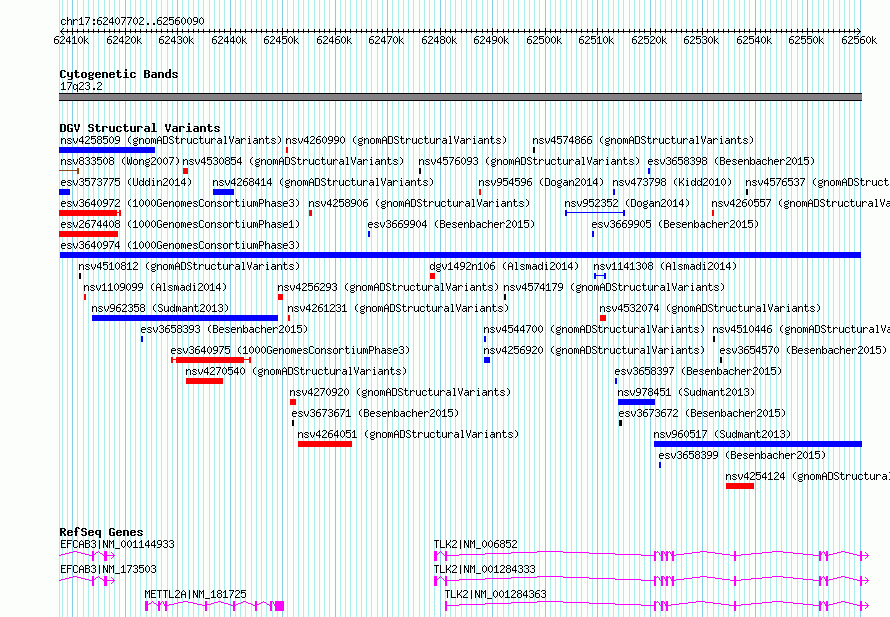Select the nsv4264051 variant label
This screenshot has width=890, height=617.
408,434
